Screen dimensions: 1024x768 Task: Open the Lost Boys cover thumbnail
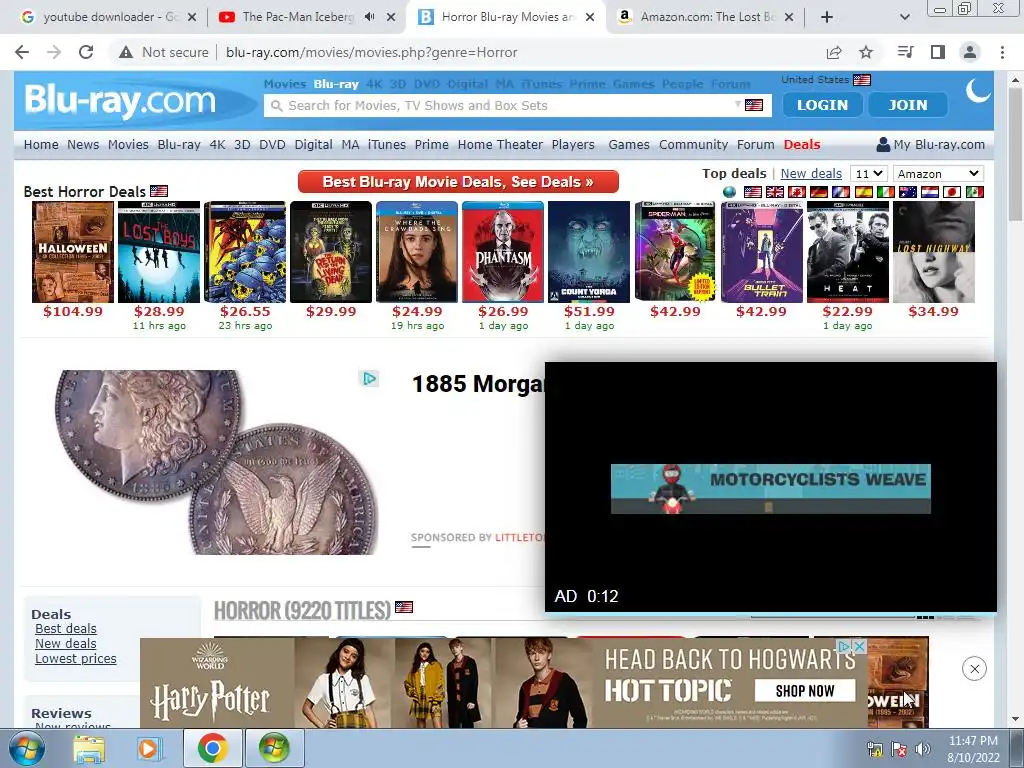pyautogui.click(x=159, y=252)
